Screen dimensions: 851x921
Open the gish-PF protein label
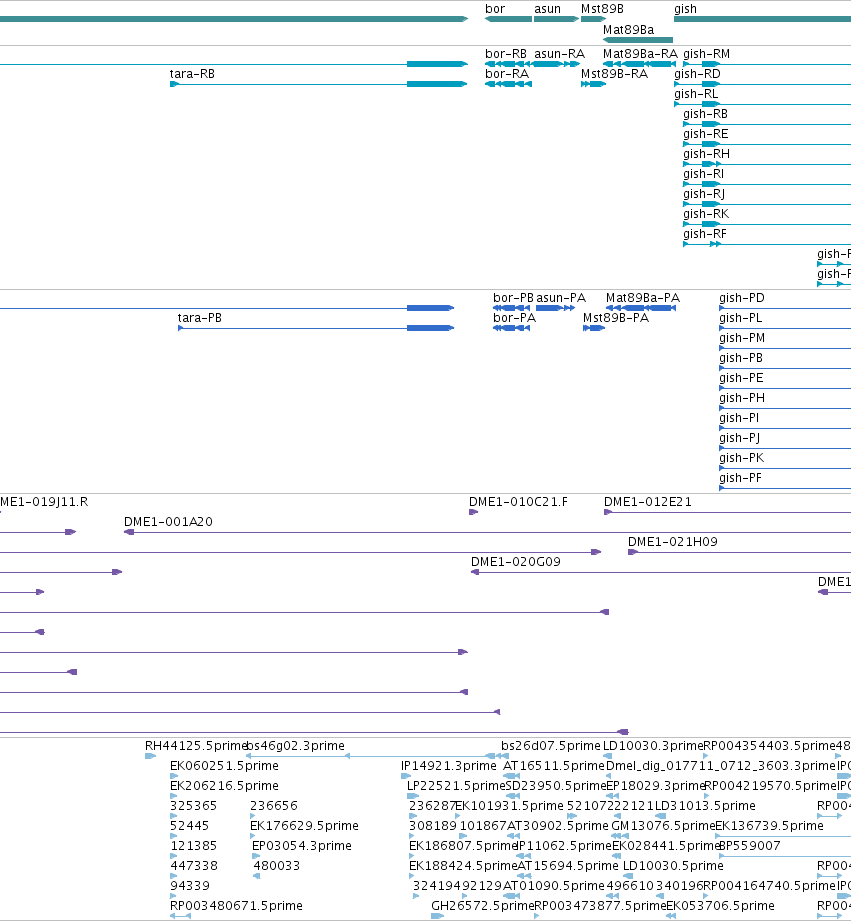tap(741, 478)
